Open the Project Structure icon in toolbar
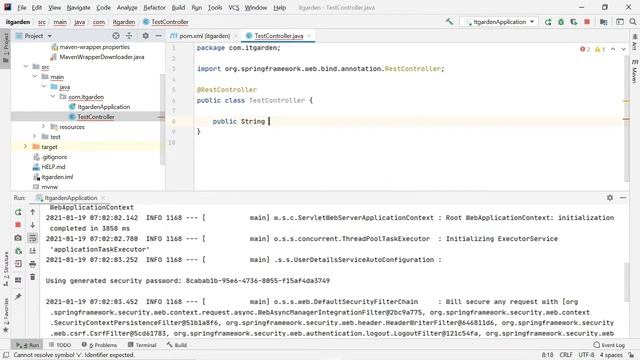The height and width of the screenshot is (360, 640). 604,22
